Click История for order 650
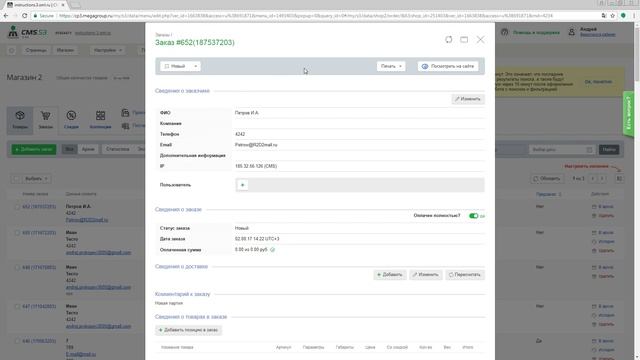This screenshot has width=640, height=360. click(x=603, y=242)
